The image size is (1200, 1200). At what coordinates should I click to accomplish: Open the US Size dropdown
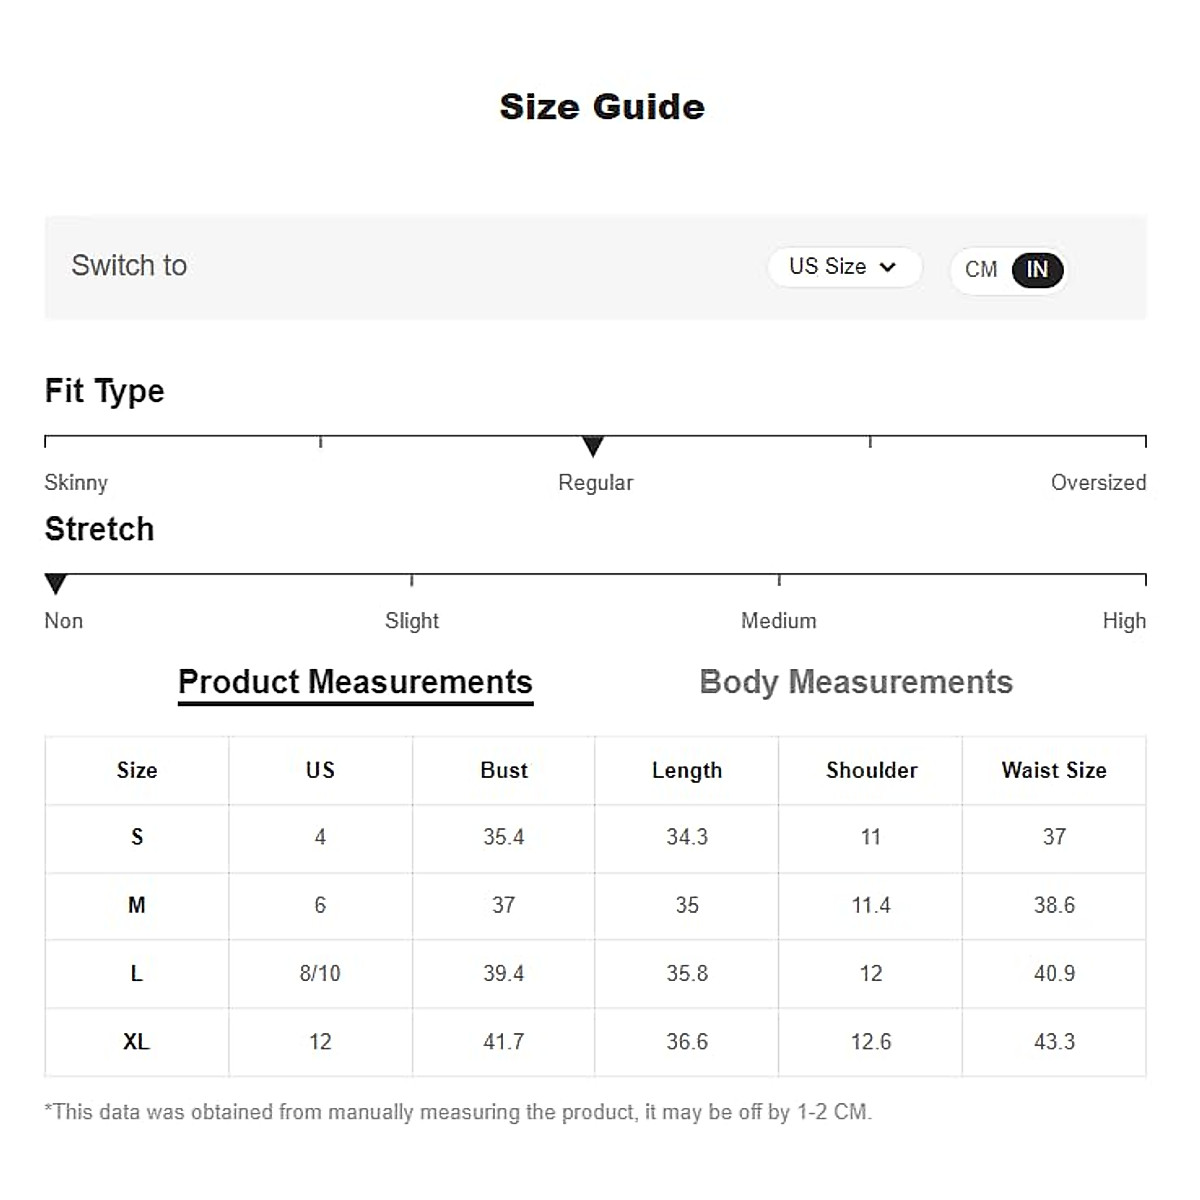coord(843,267)
